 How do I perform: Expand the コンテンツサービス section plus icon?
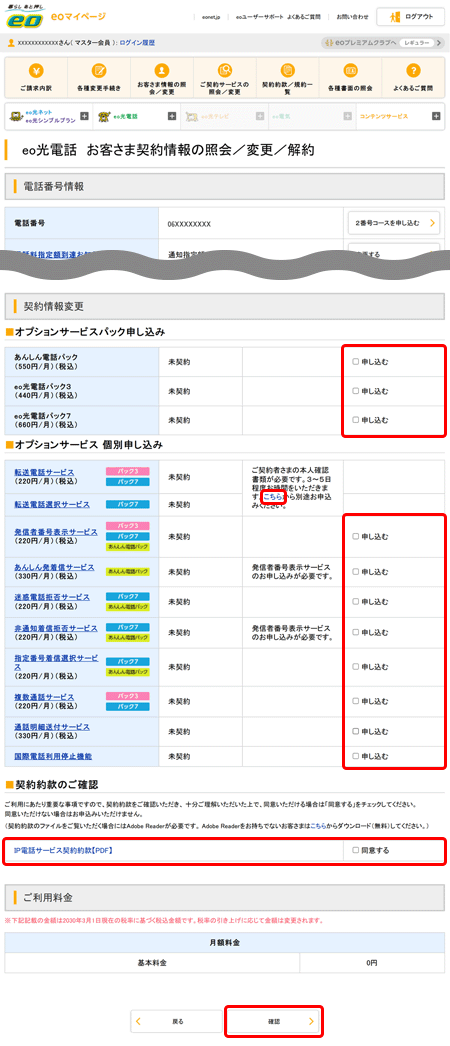pyautogui.click(x=436, y=116)
